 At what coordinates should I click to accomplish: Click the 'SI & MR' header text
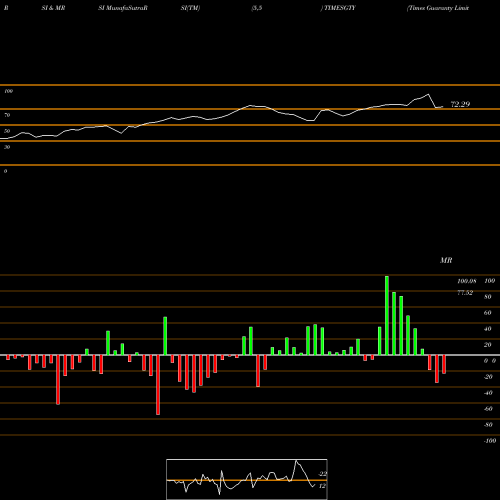point(53,8)
